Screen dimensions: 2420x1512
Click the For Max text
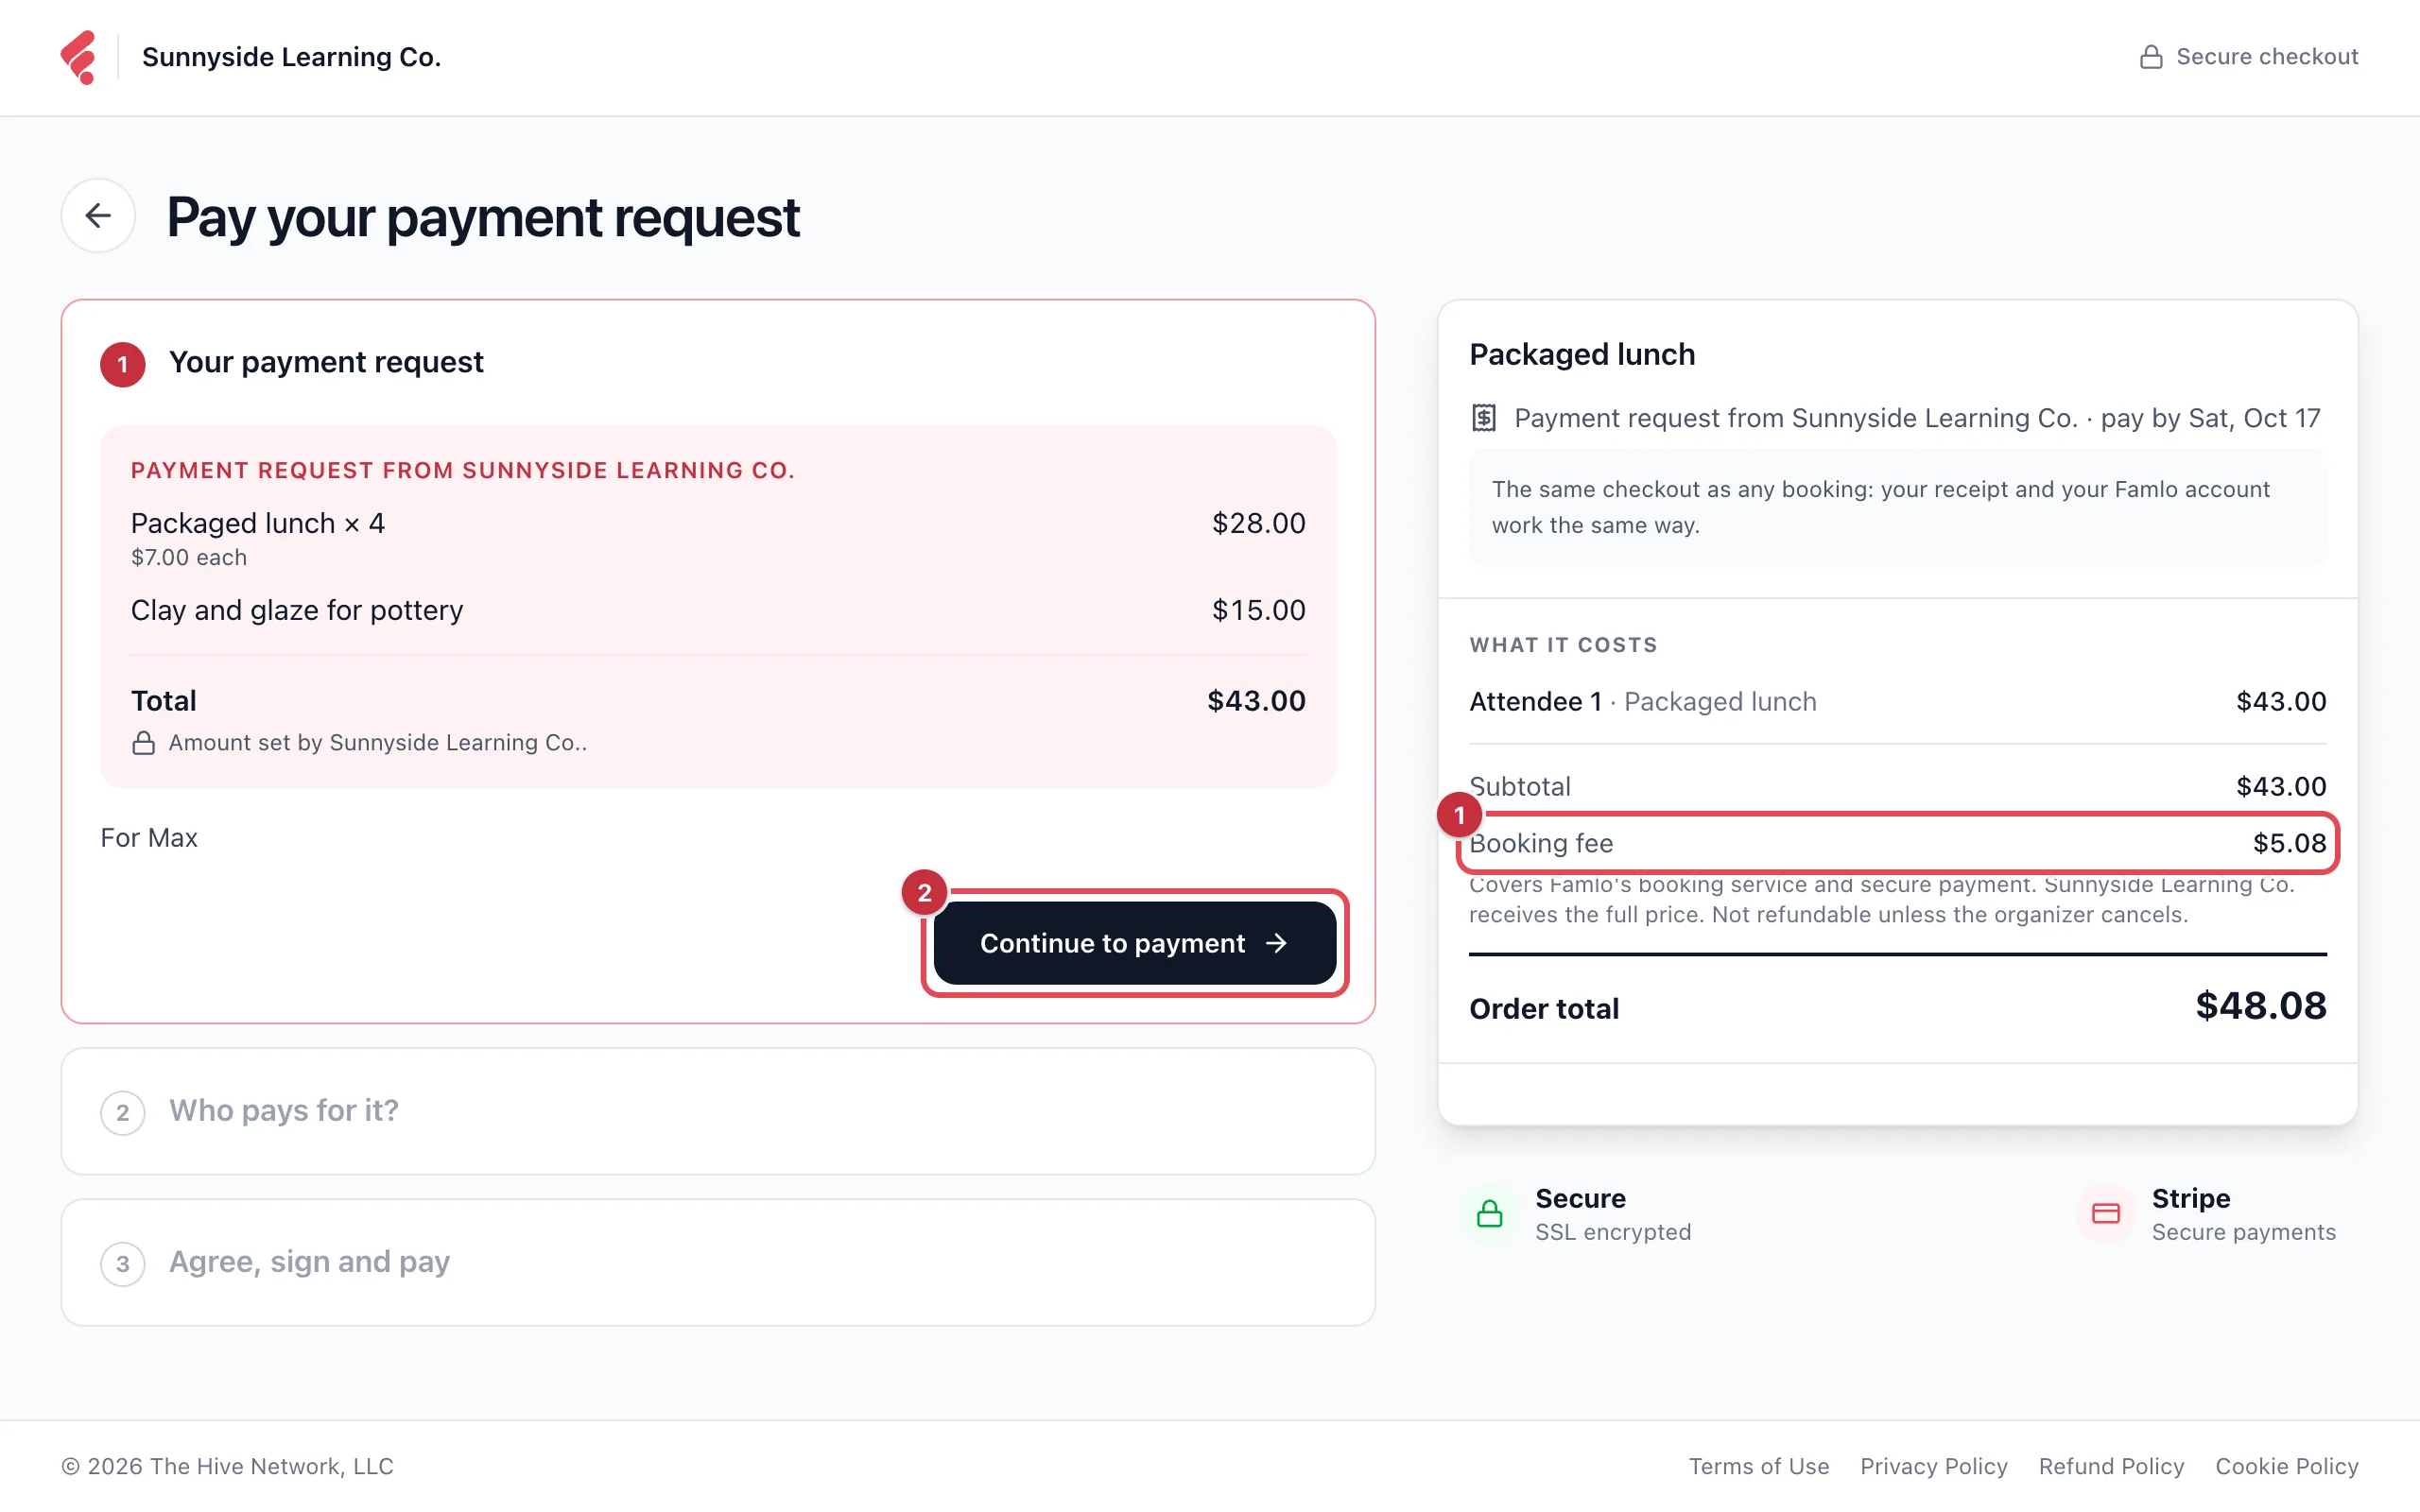coord(149,838)
